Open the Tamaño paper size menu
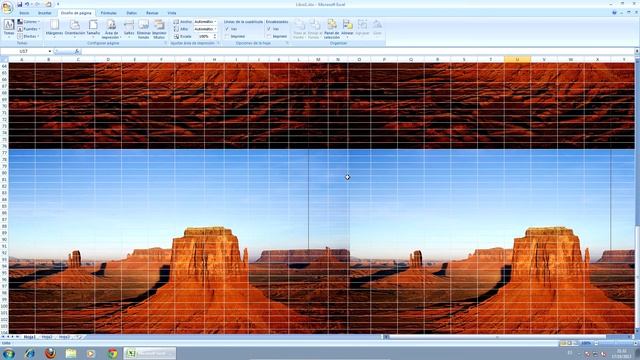The height and width of the screenshot is (360, 640). 93,29
